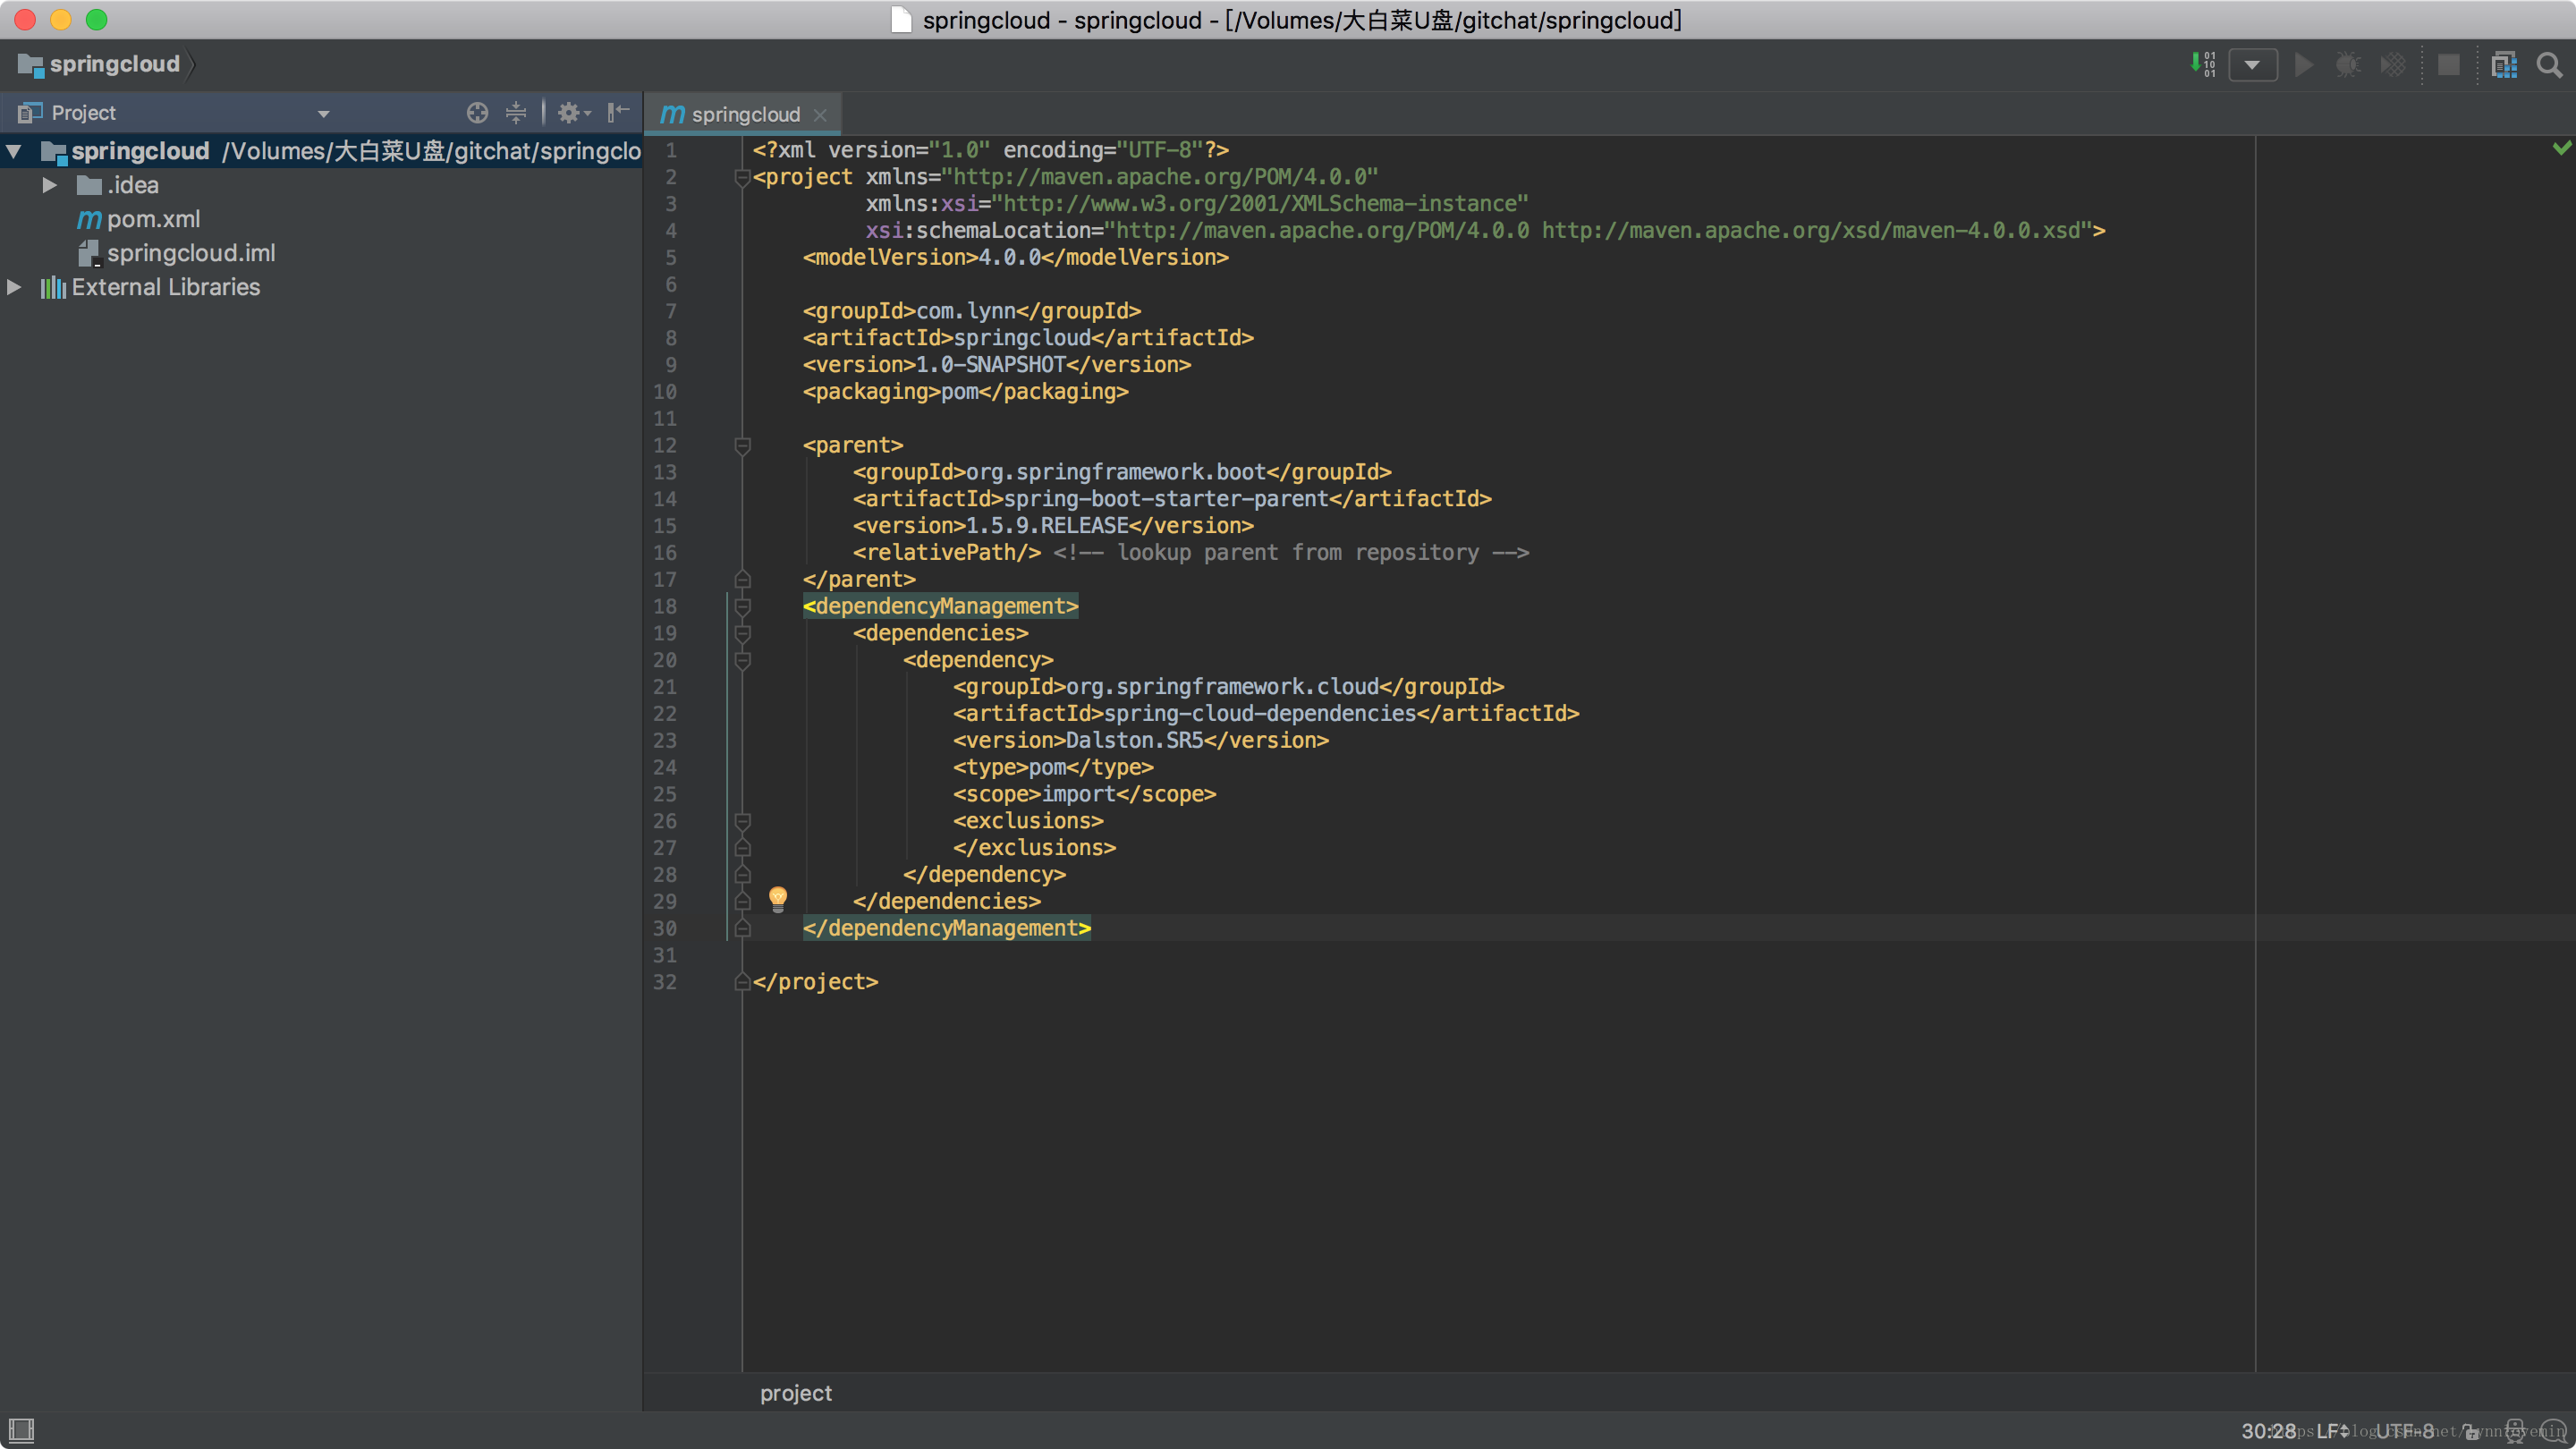
Task: Close the springcloud editor tab
Action: [x=820, y=115]
